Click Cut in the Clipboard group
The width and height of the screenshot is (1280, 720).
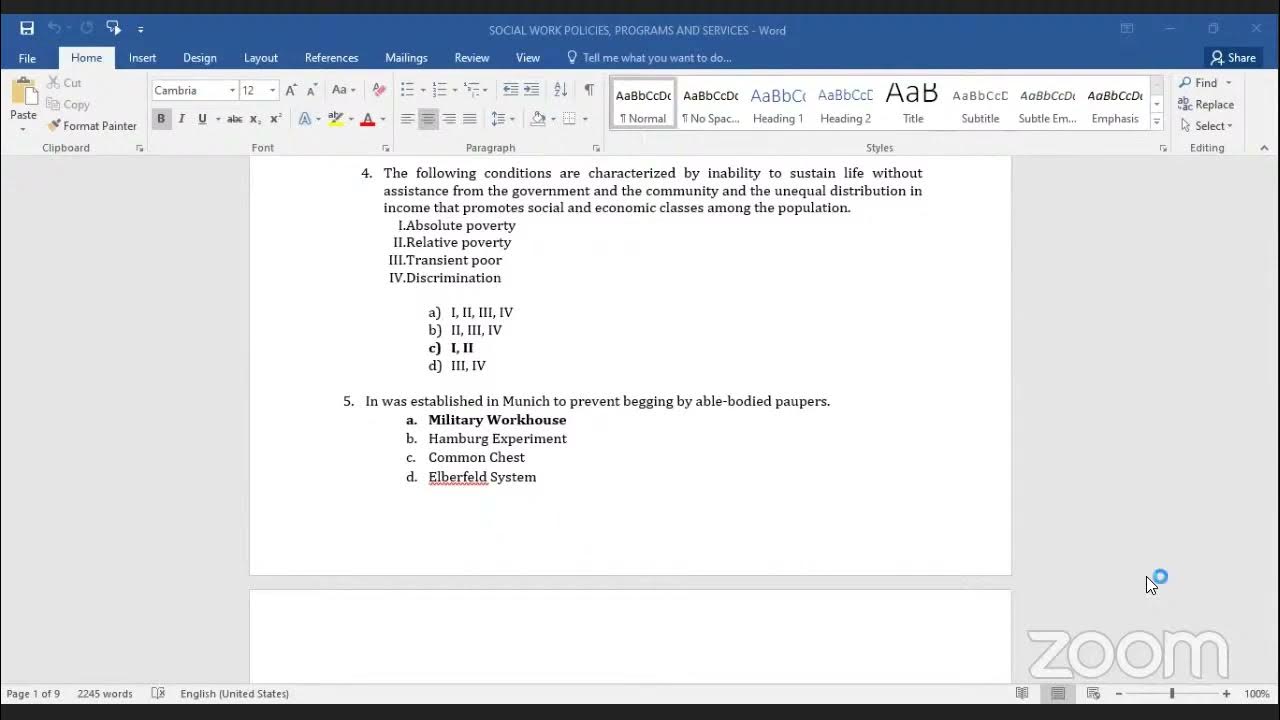coord(64,83)
